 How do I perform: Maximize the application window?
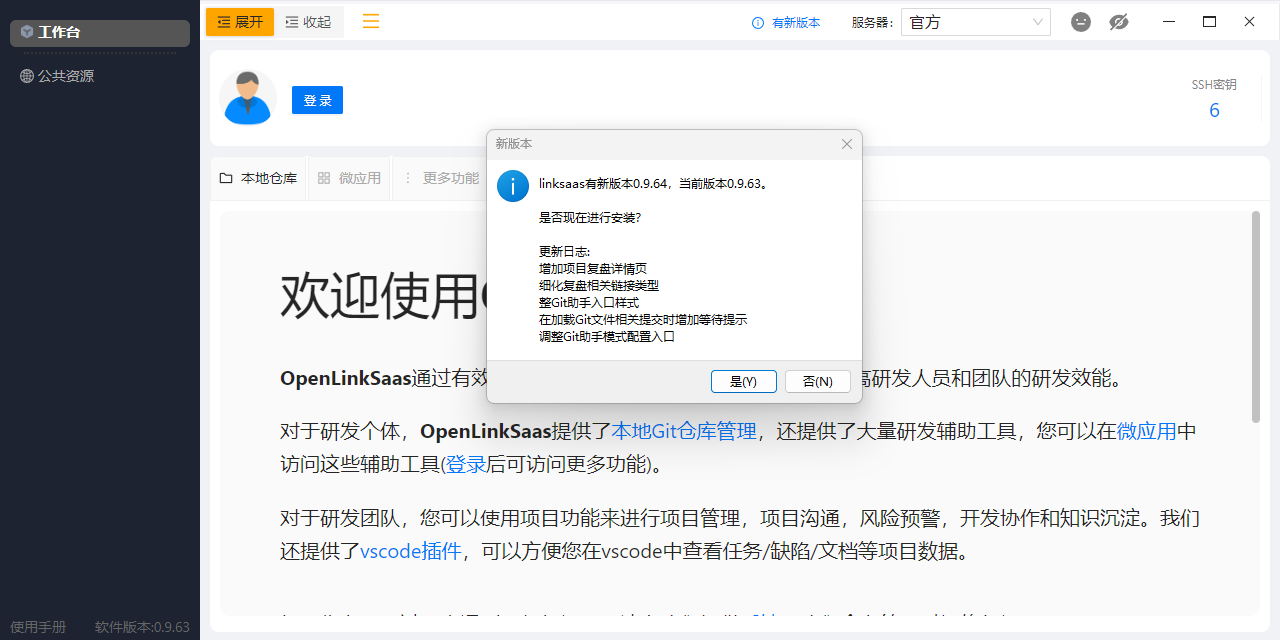pos(1209,21)
